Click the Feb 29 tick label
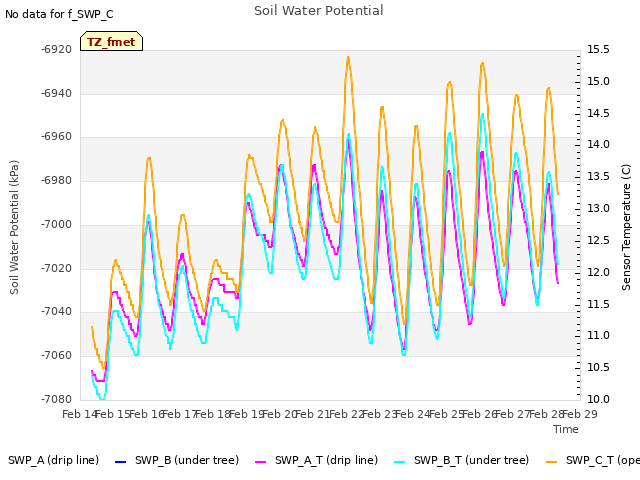This screenshot has width=640, height=480. pos(580,414)
